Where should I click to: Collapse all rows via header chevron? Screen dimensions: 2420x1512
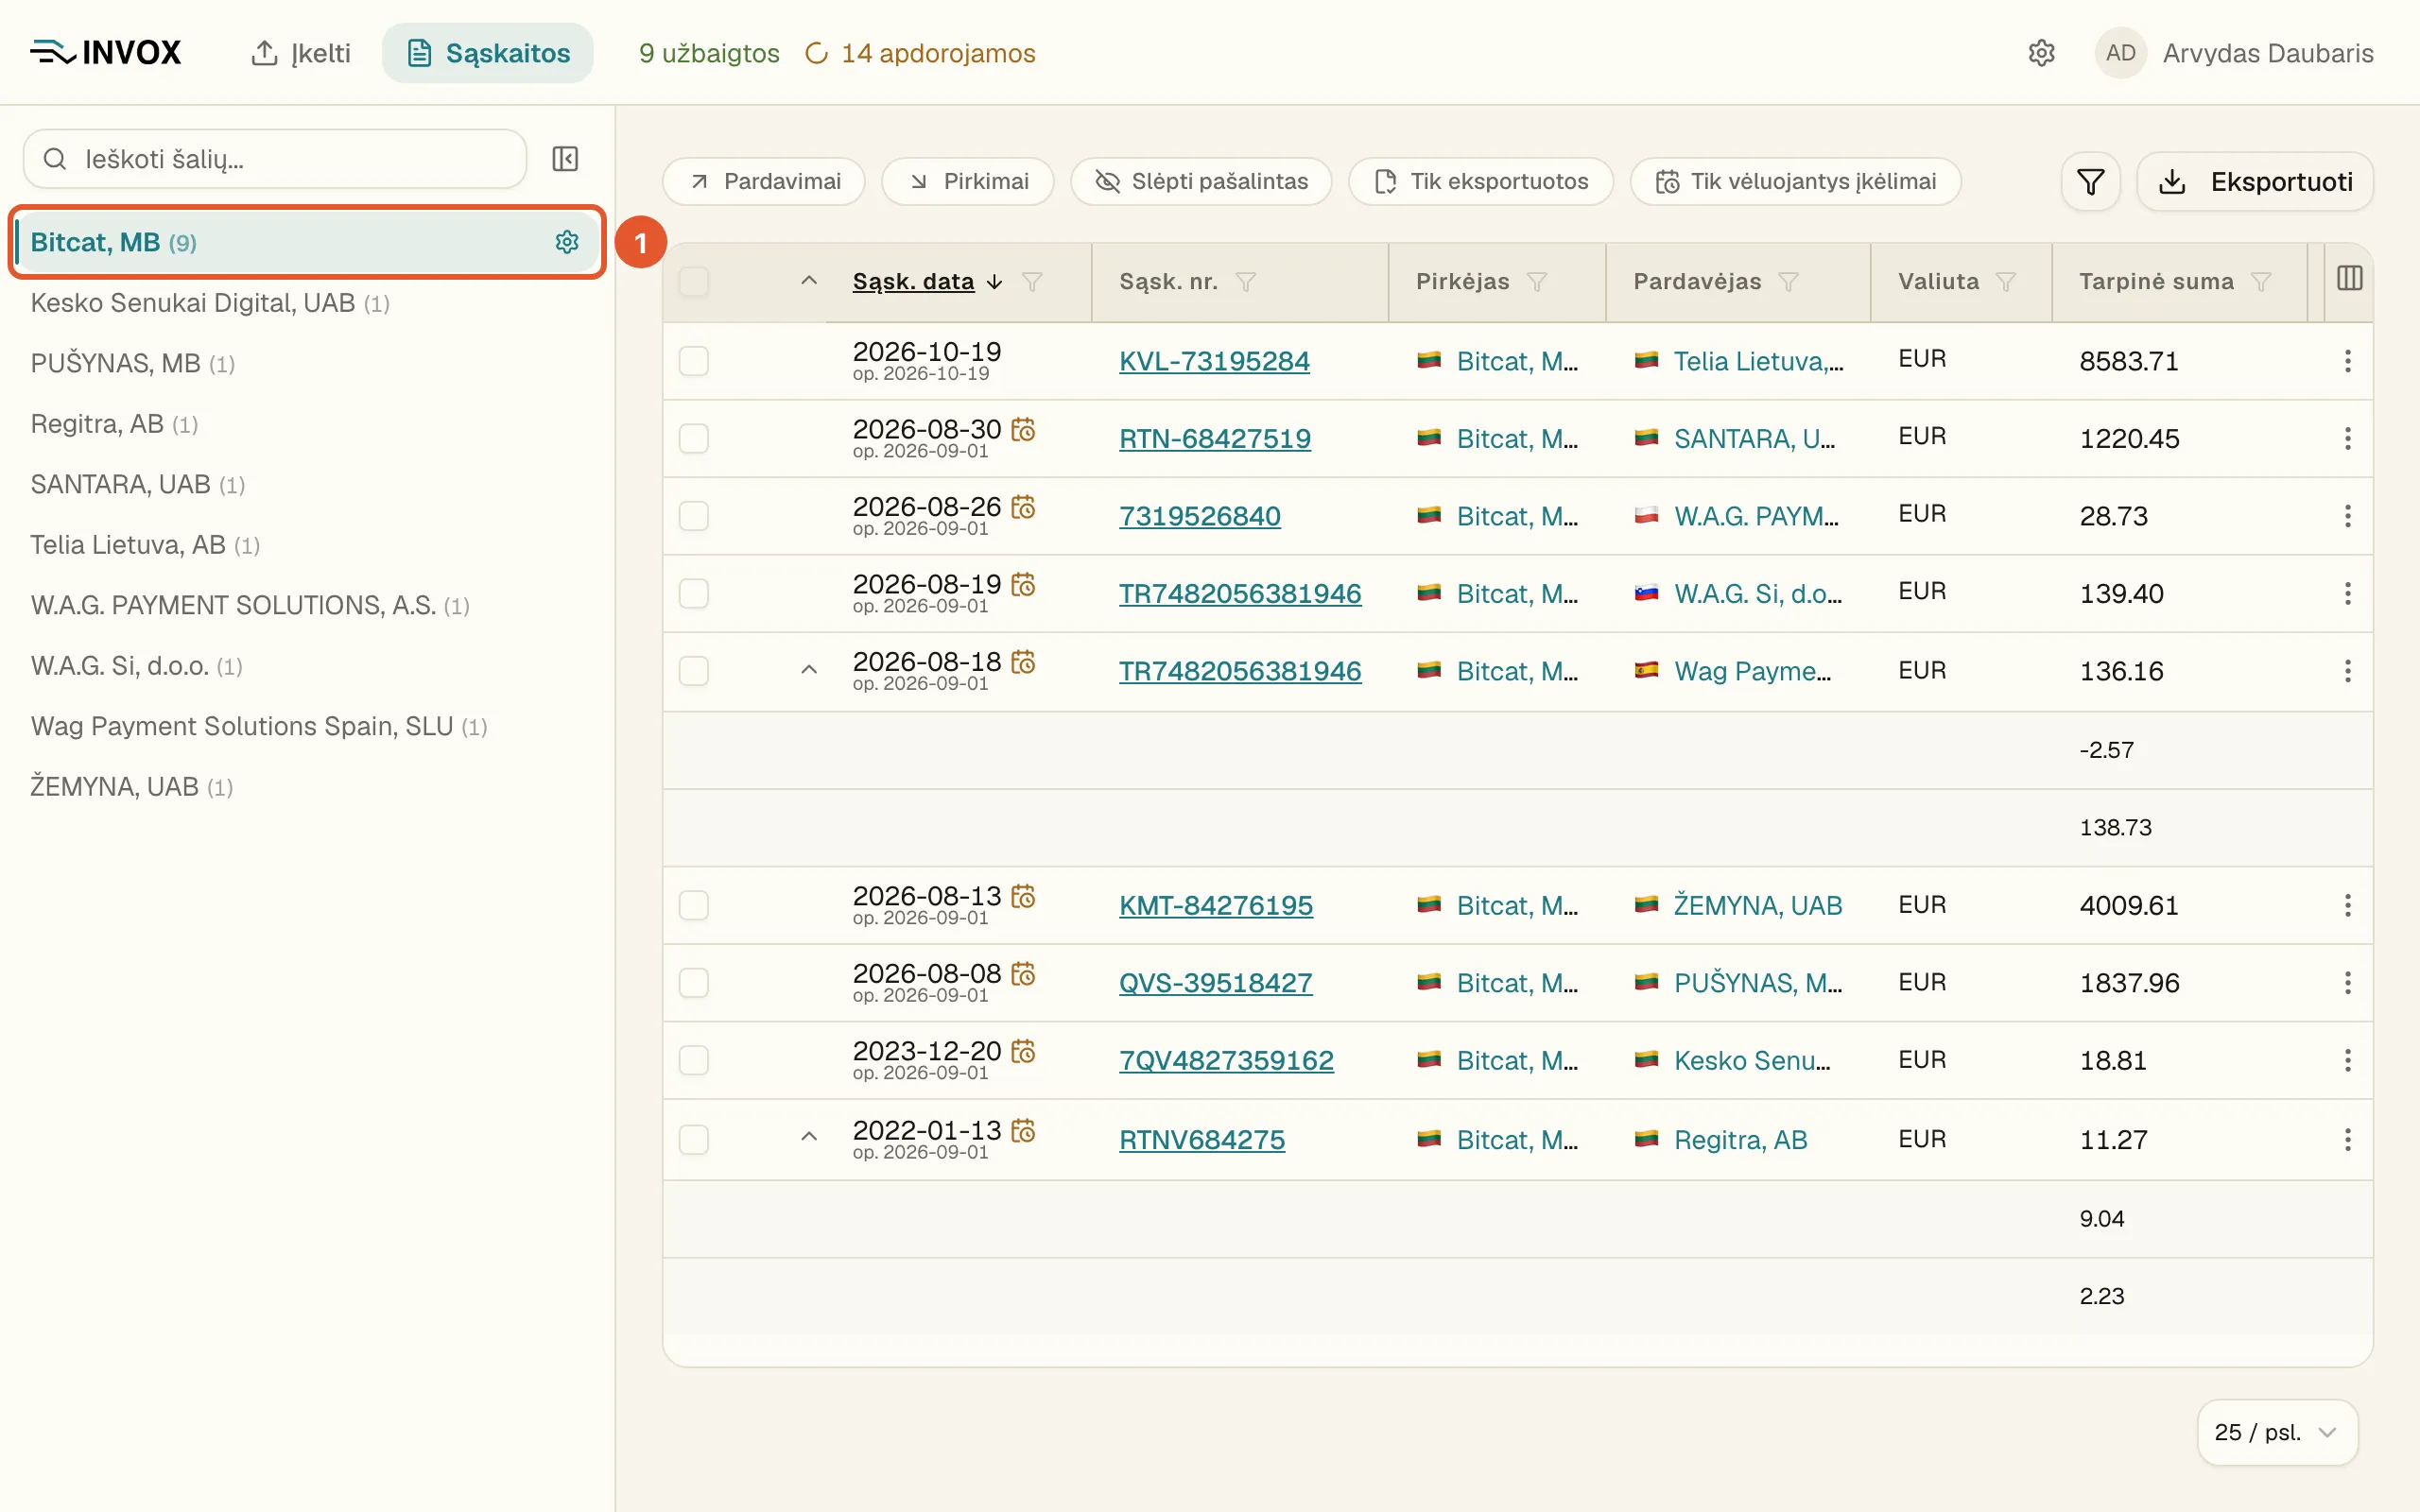point(809,281)
